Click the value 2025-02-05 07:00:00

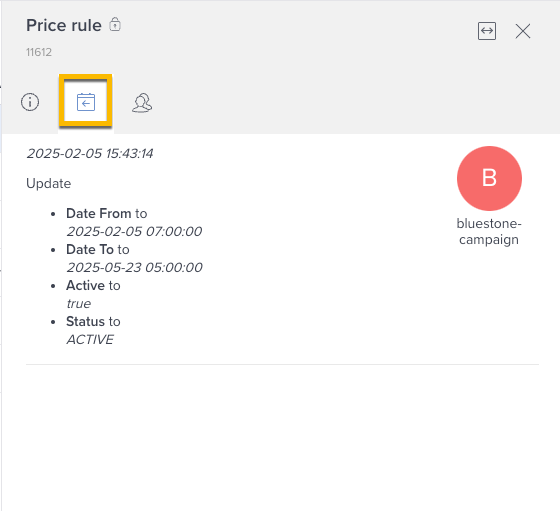point(134,231)
